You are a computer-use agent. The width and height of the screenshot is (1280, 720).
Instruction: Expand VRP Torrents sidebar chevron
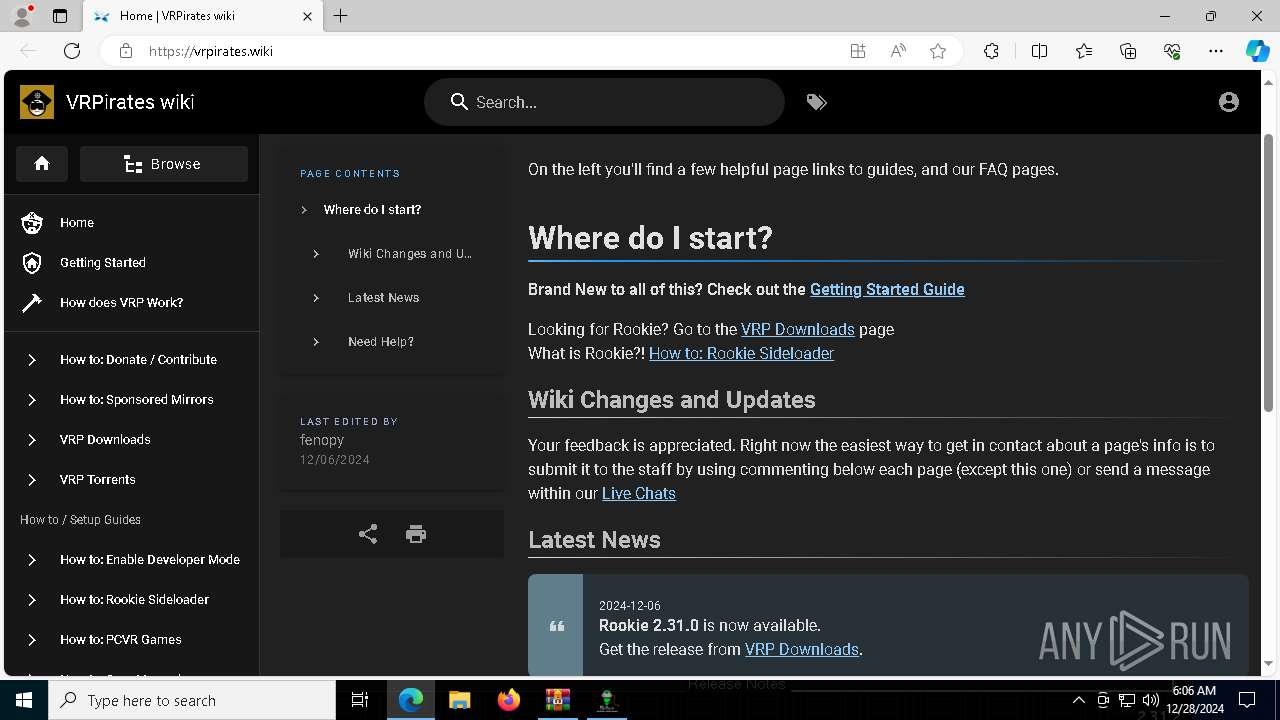(32, 480)
